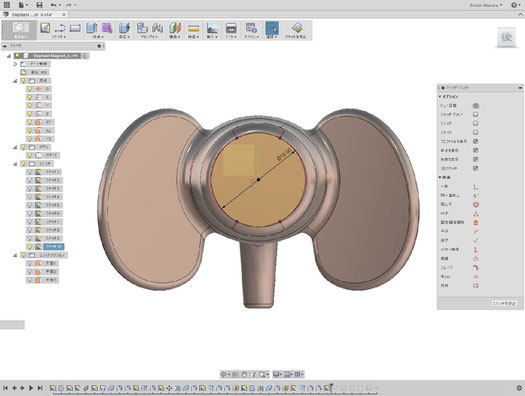Select highlighted Sketch 10 in browser
The height and width of the screenshot is (396, 525).
click(x=54, y=247)
